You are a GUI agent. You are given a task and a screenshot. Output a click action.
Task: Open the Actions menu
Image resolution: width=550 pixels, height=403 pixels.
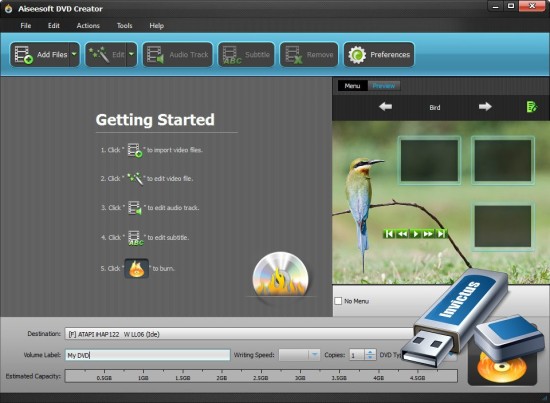tap(88, 26)
